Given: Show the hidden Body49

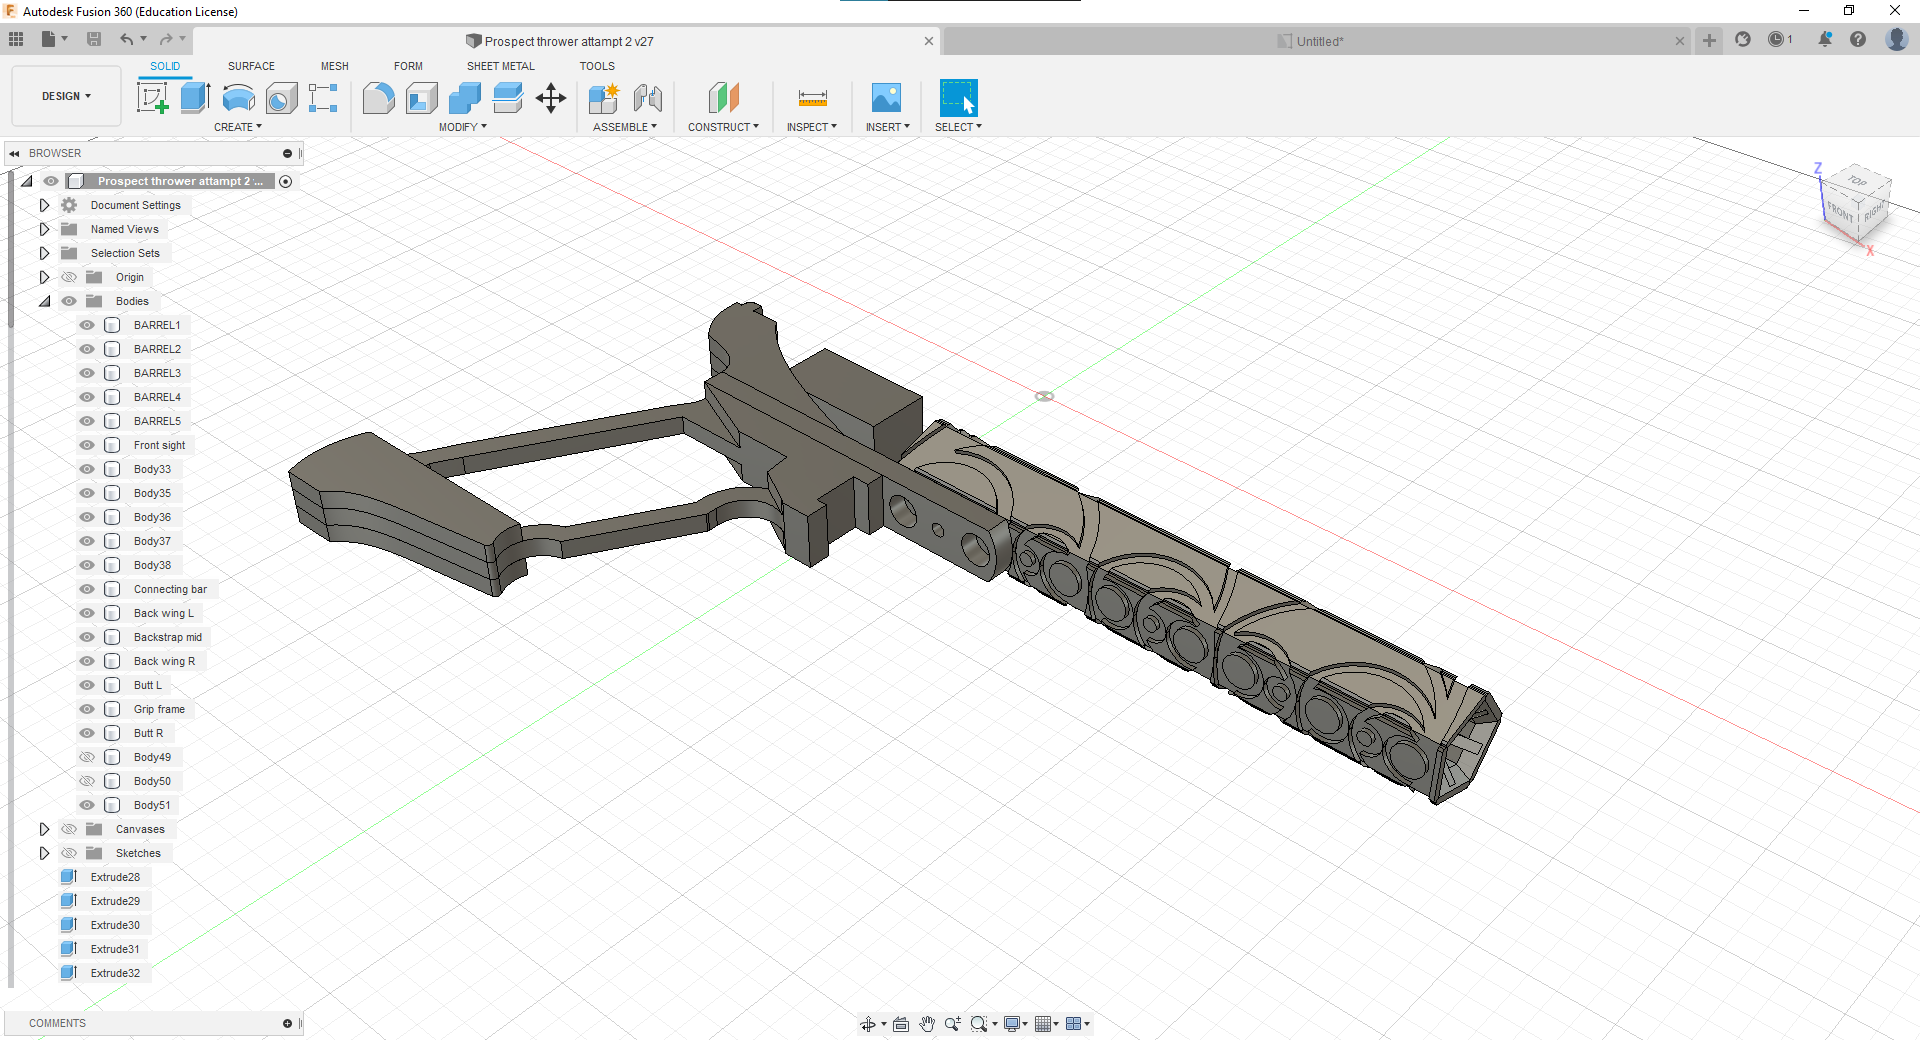Looking at the screenshot, I should (87, 757).
